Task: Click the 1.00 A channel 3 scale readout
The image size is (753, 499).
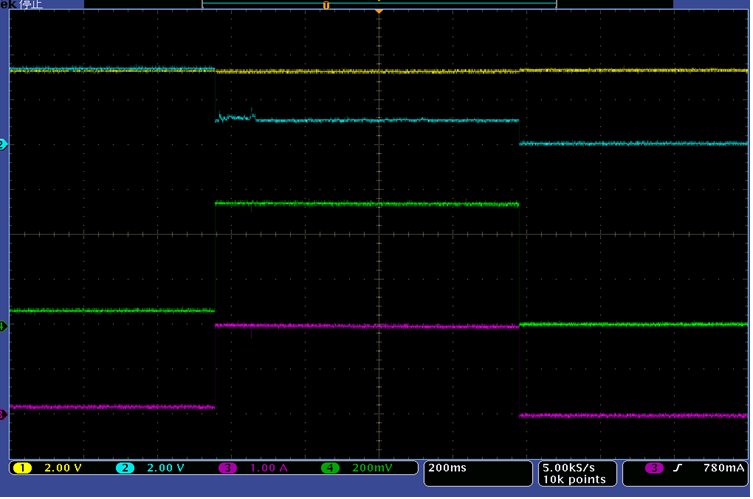Action: click(268, 468)
